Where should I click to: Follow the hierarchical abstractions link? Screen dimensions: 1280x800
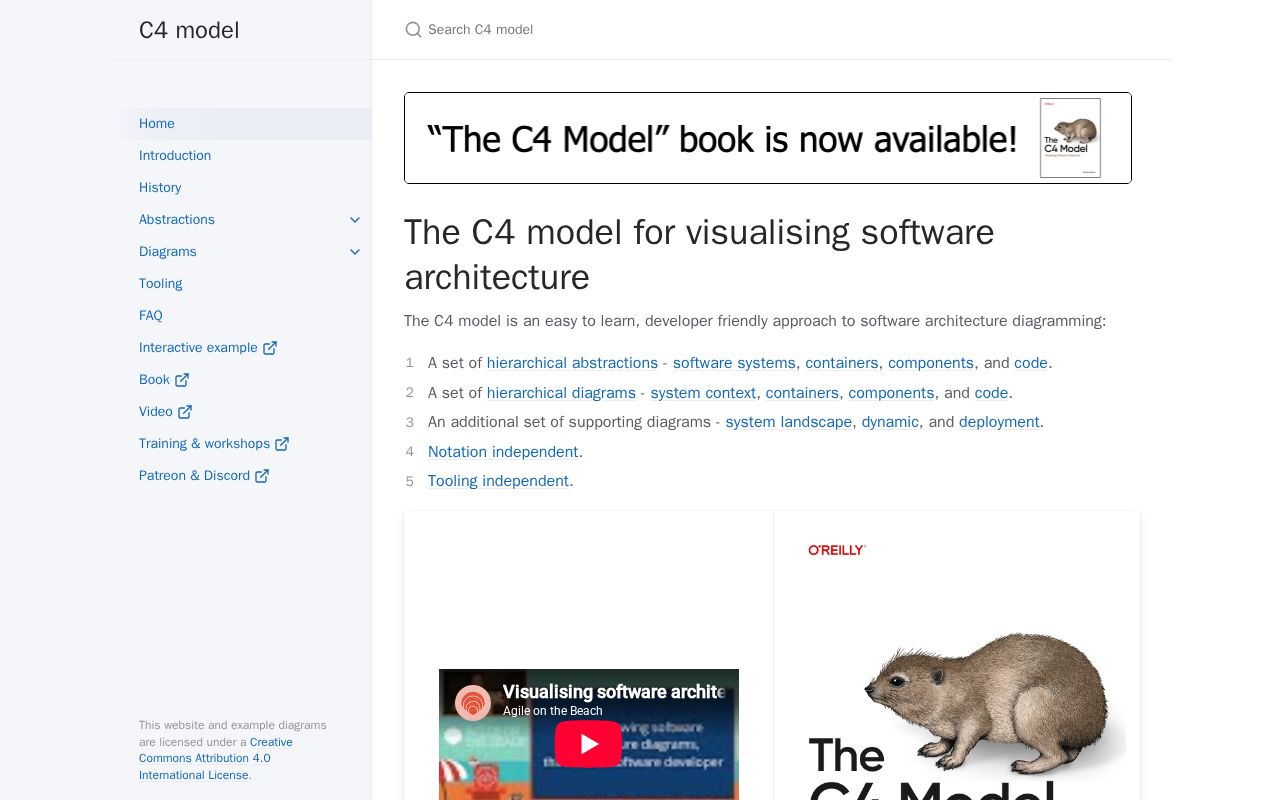click(572, 363)
